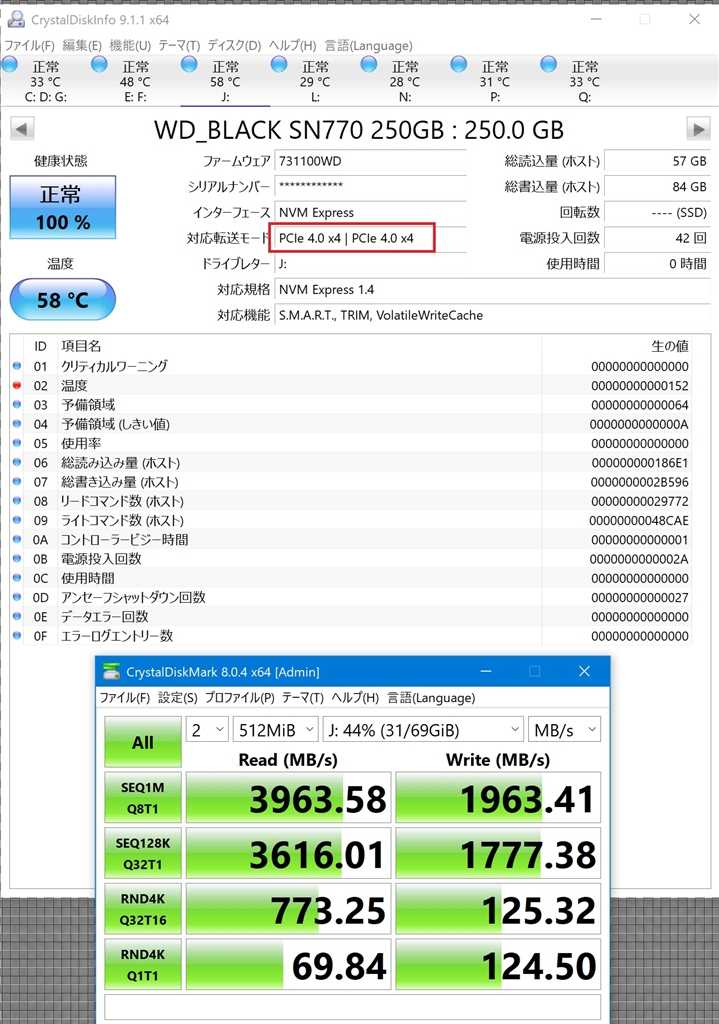Open ディスク(D) menu in CrystalDiskInfo
Screen dimensions: 719x1024
pyautogui.click(x=234, y=46)
